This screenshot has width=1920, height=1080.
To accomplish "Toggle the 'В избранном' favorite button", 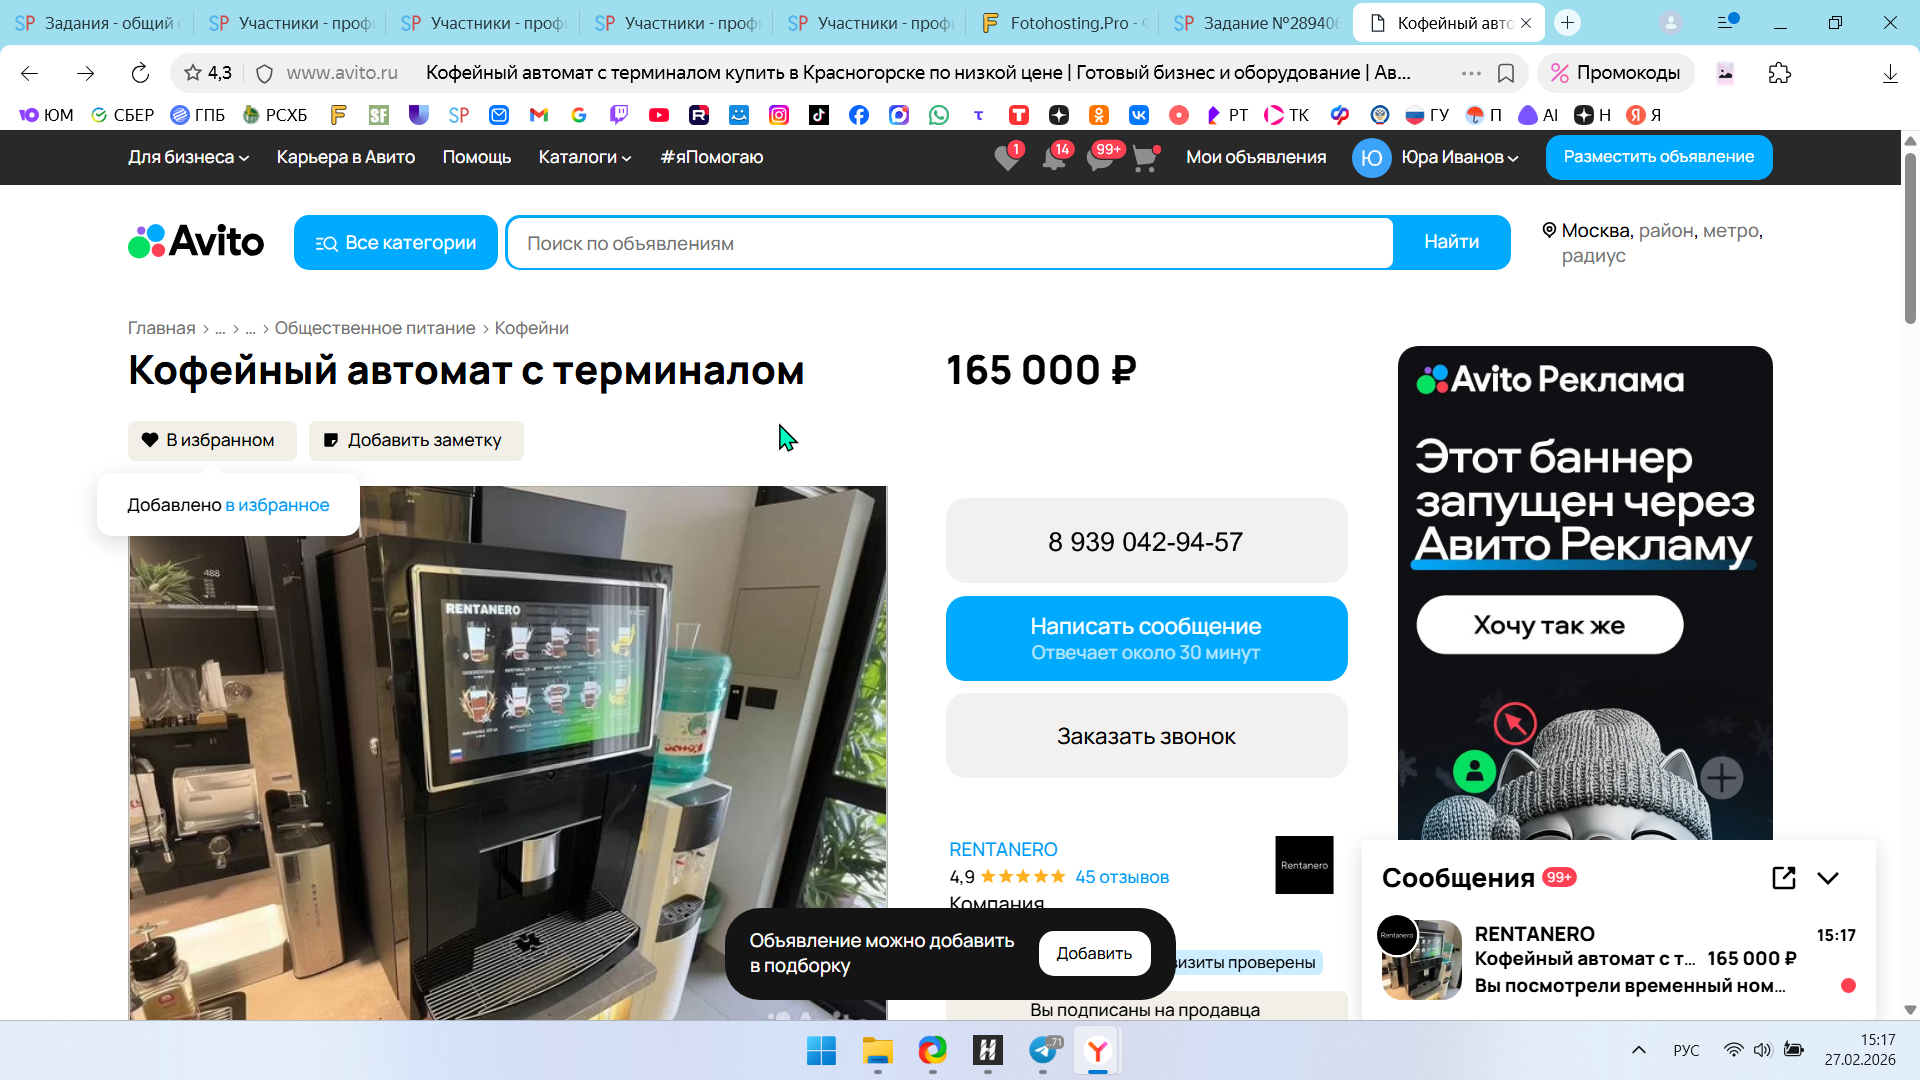I will pyautogui.click(x=211, y=440).
